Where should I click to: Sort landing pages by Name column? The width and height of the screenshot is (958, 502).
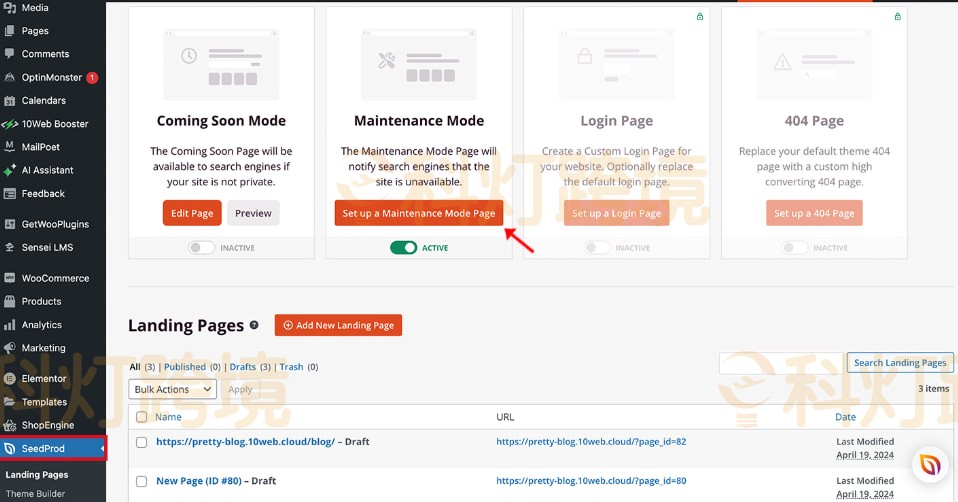click(168, 417)
